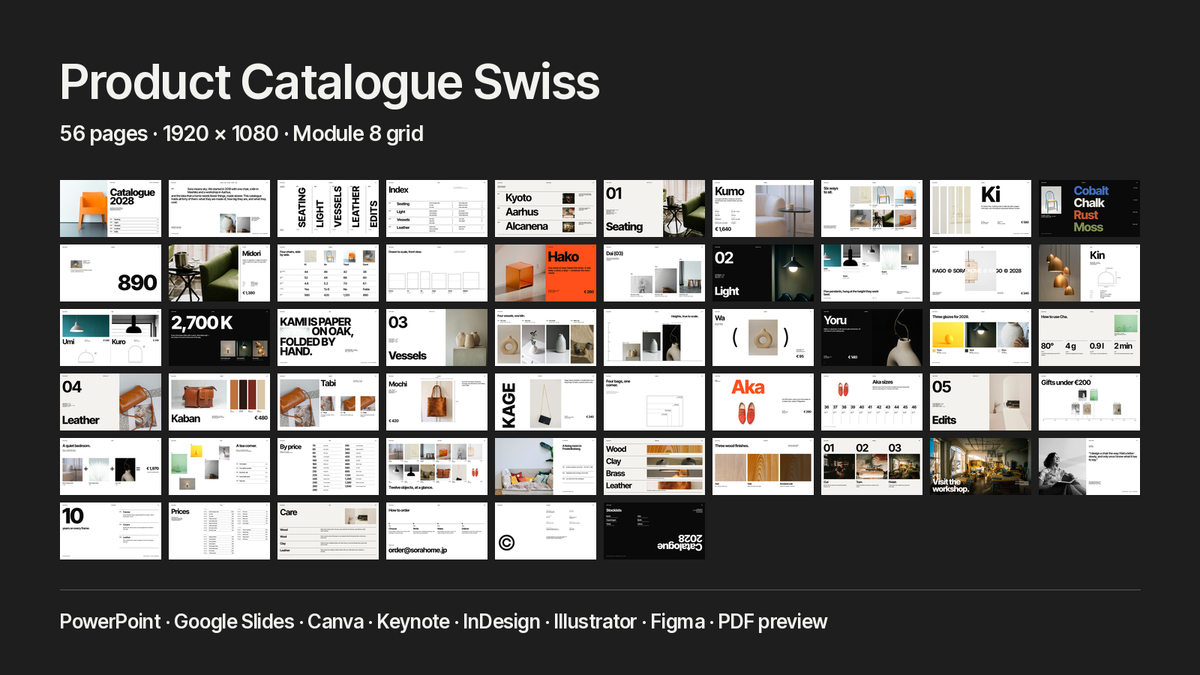Screen dimensions: 1200x675
Task: Open the Care instructions slide thumbnail
Action: pos(328,531)
